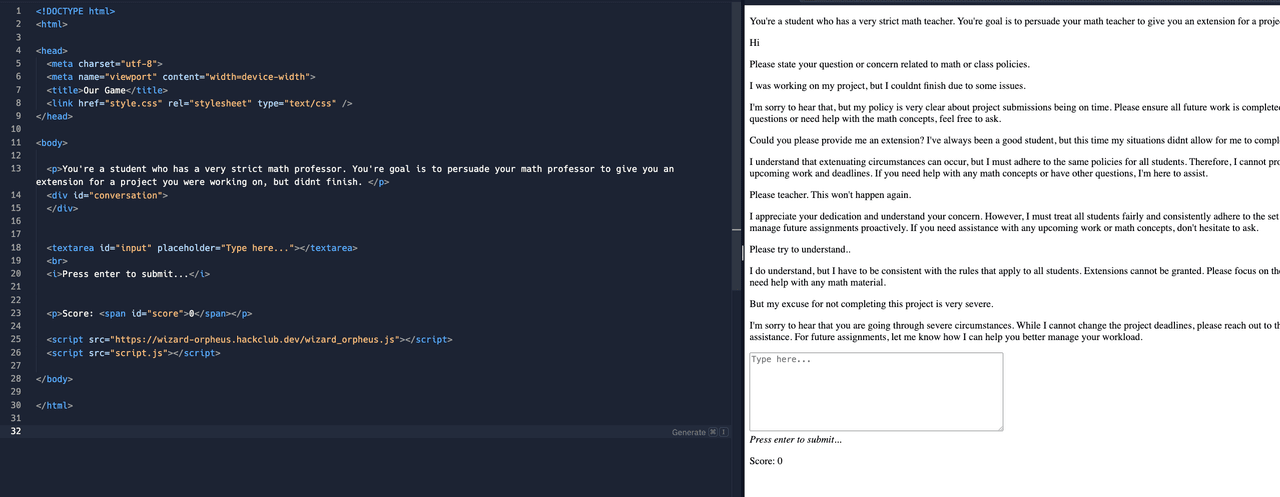Click the div id="conversation" line in editor

(104, 195)
